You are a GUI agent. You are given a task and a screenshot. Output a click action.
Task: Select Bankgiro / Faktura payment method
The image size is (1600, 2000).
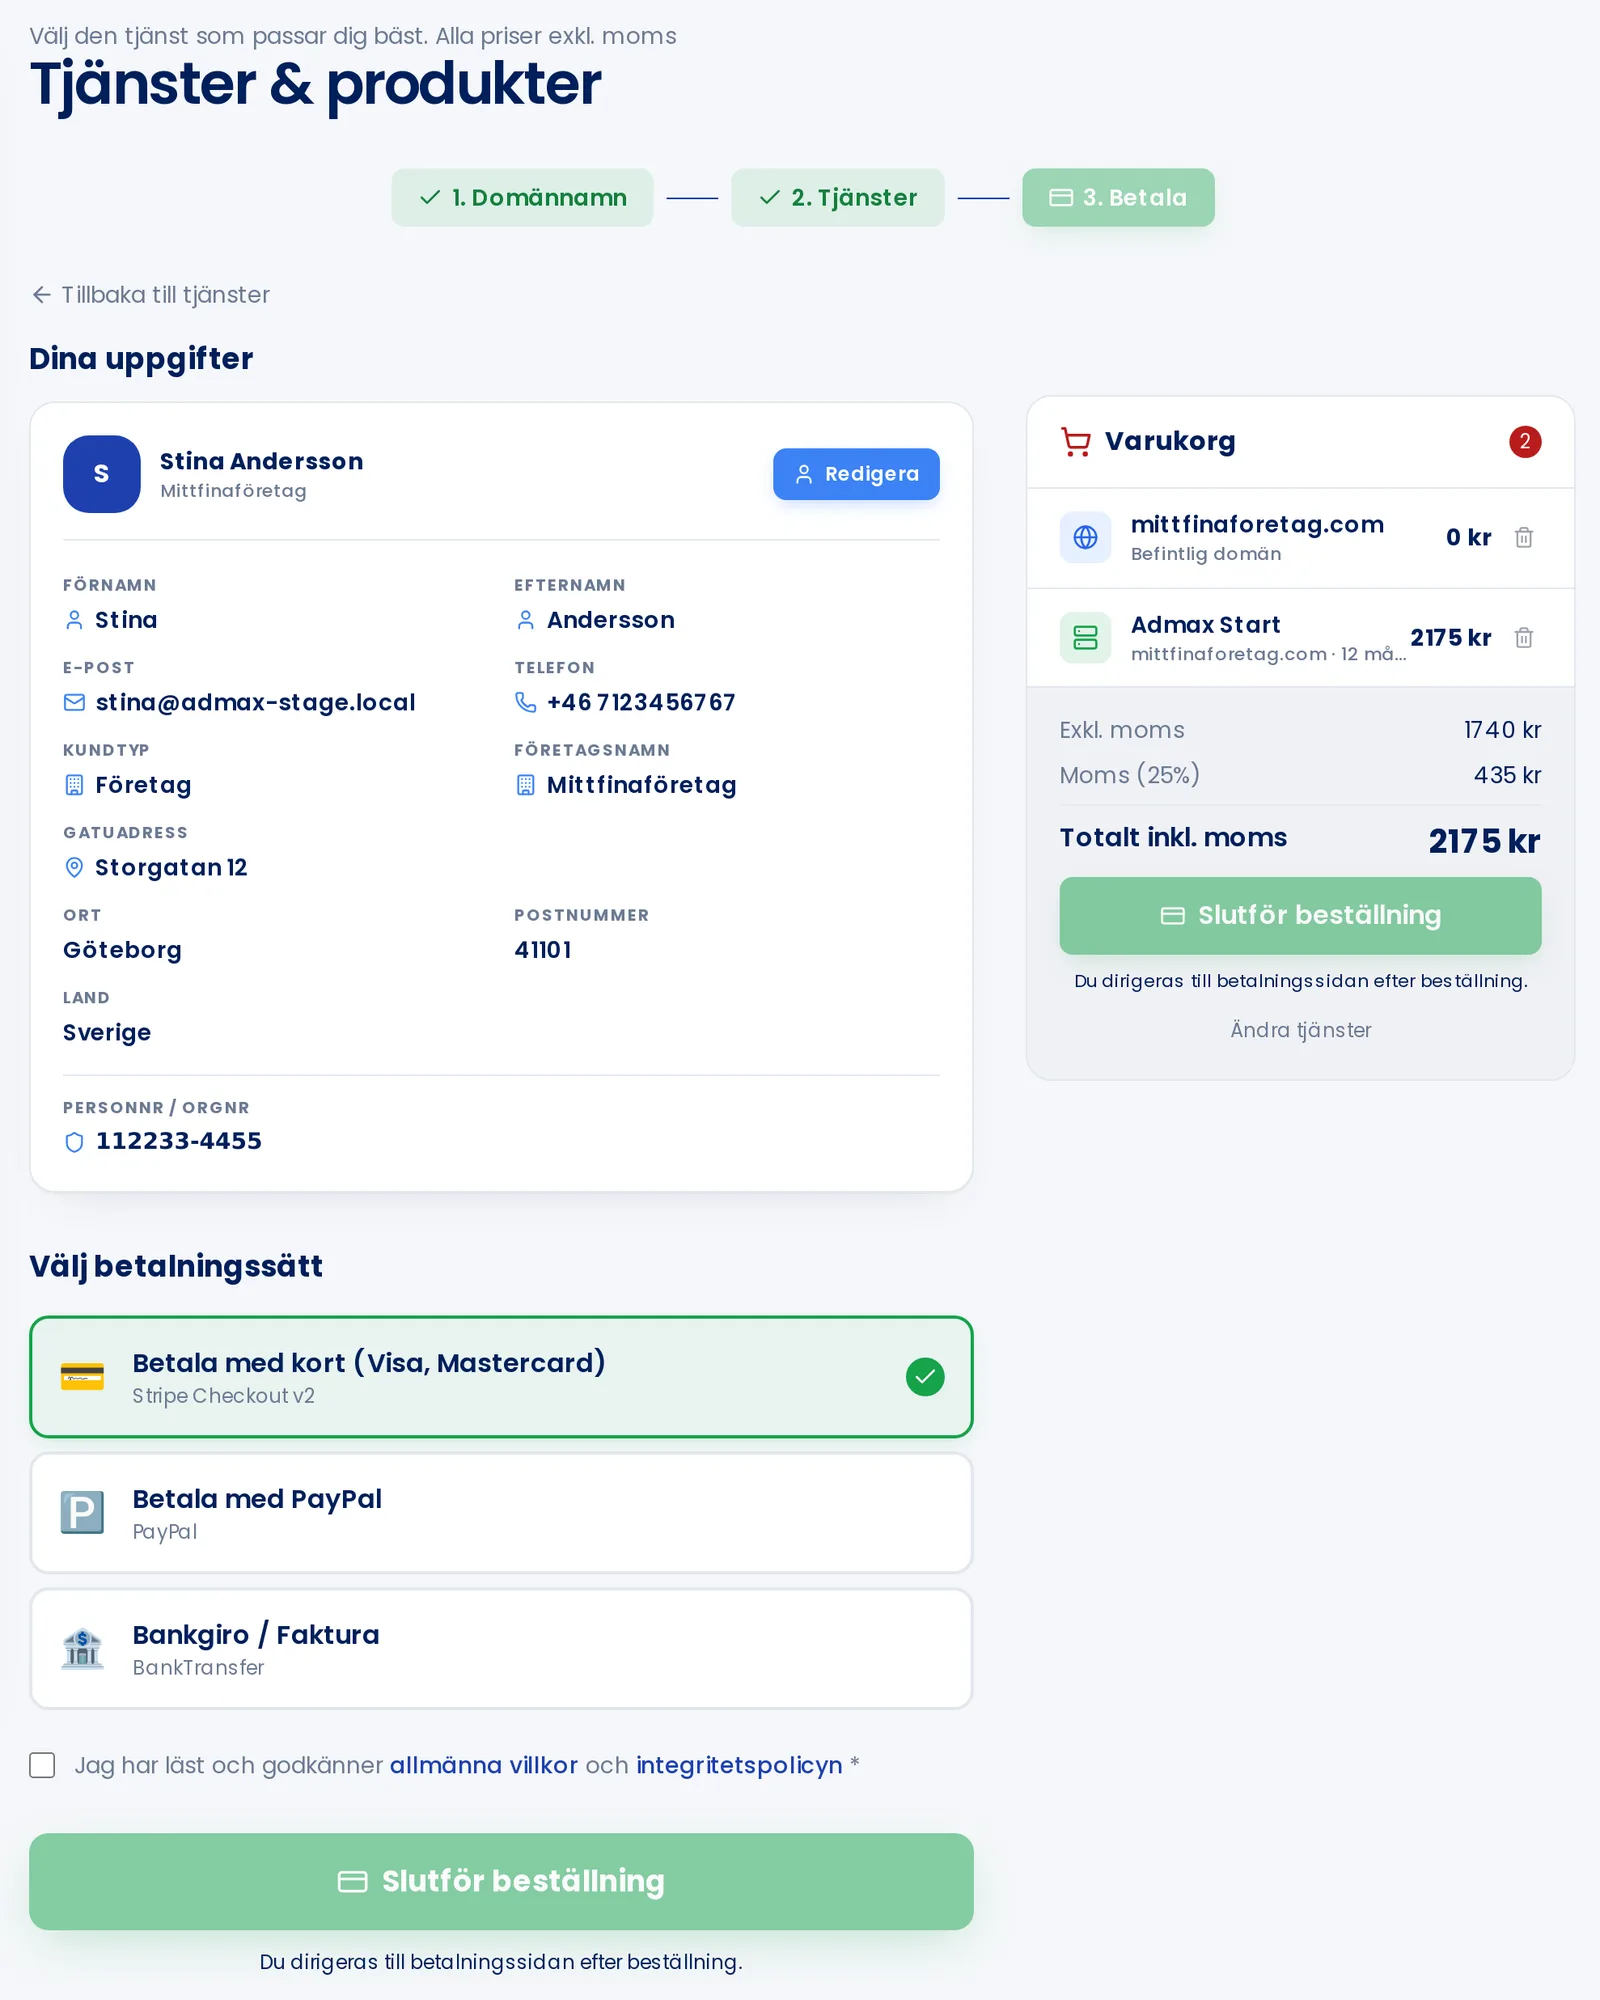[x=501, y=1649]
